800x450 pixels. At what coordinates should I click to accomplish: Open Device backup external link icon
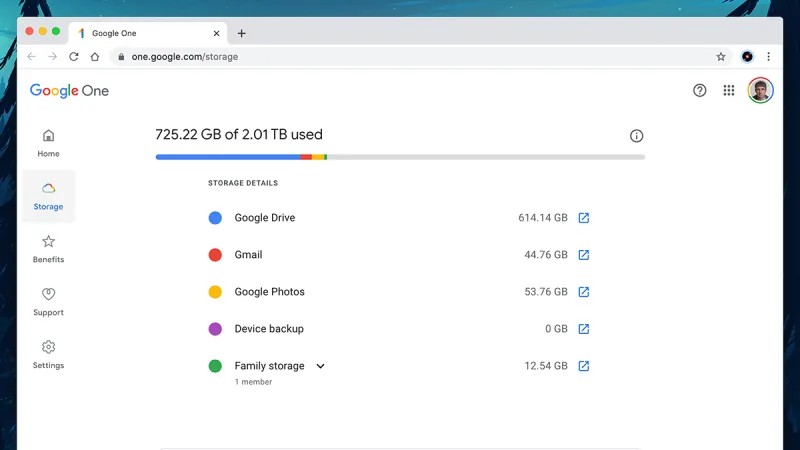pos(584,329)
